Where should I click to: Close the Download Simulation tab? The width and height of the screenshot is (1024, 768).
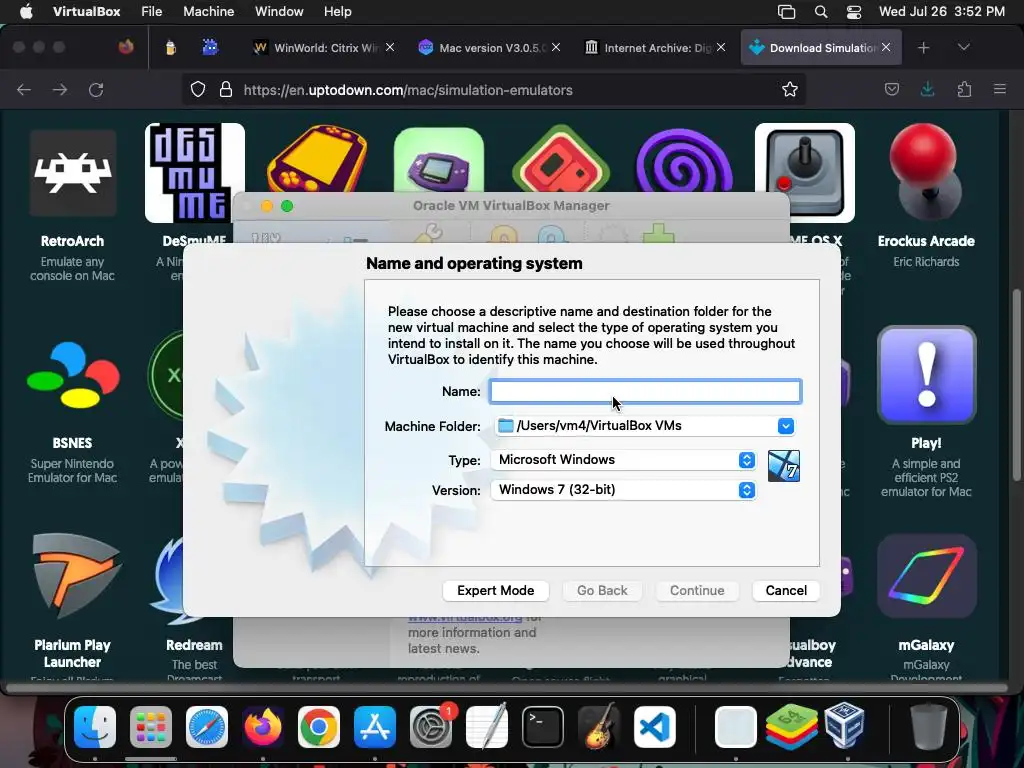[886, 47]
